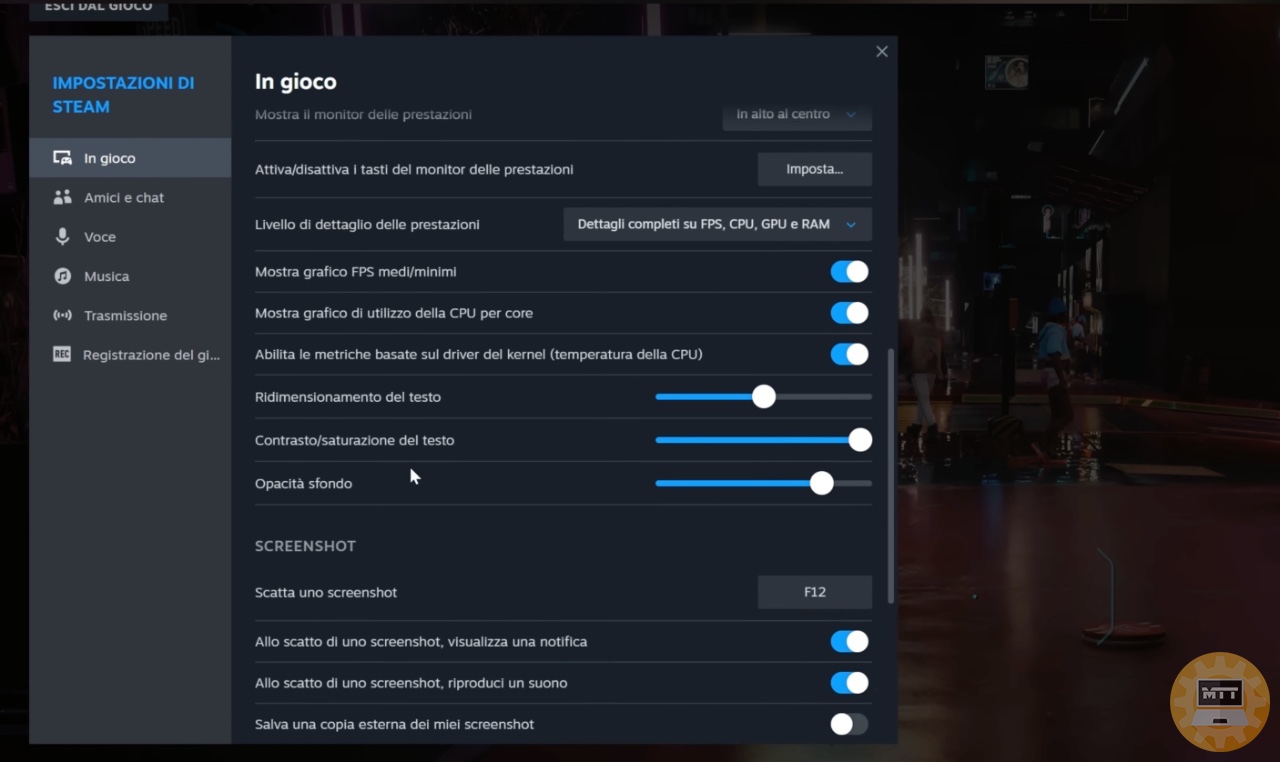Disable Mostra grafico FPS medi/minimi
This screenshot has height=762, width=1280.
[x=849, y=272]
